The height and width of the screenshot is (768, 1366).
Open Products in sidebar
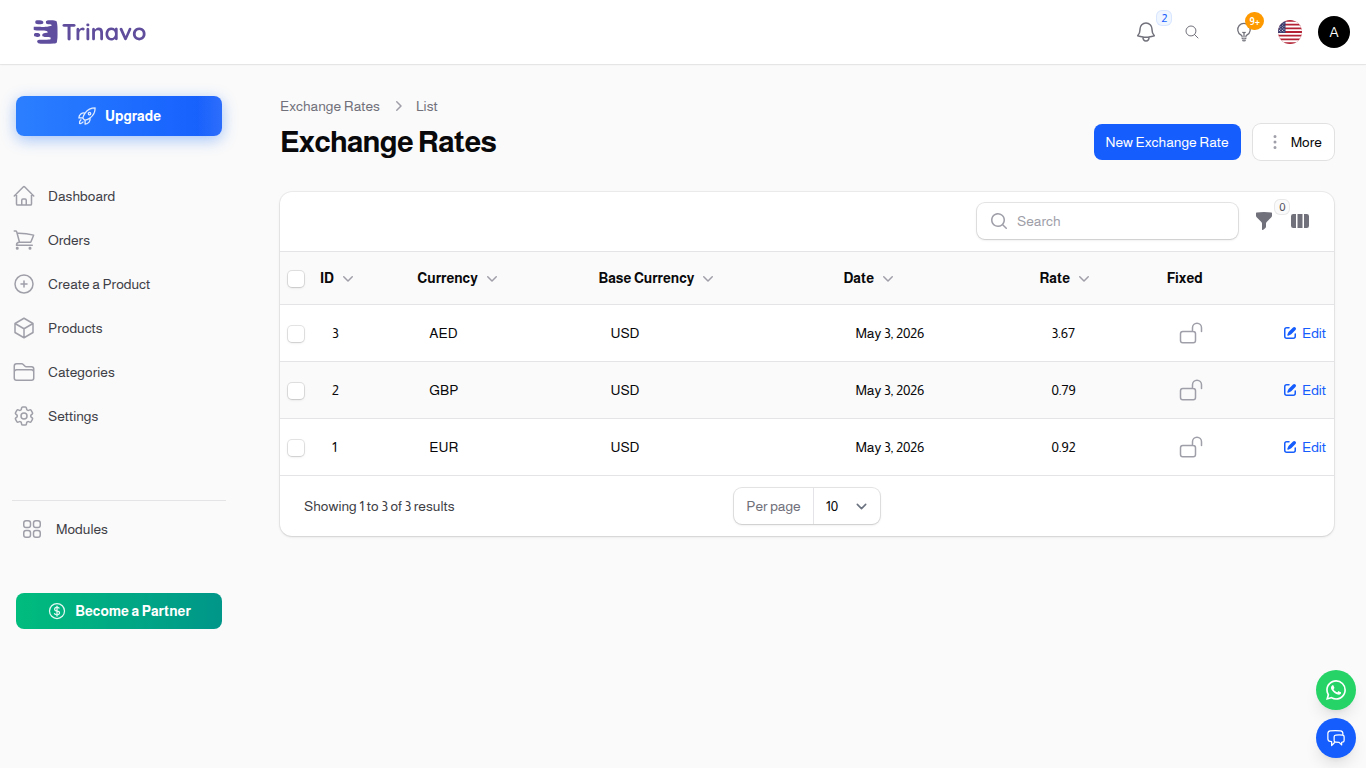coord(58,328)
